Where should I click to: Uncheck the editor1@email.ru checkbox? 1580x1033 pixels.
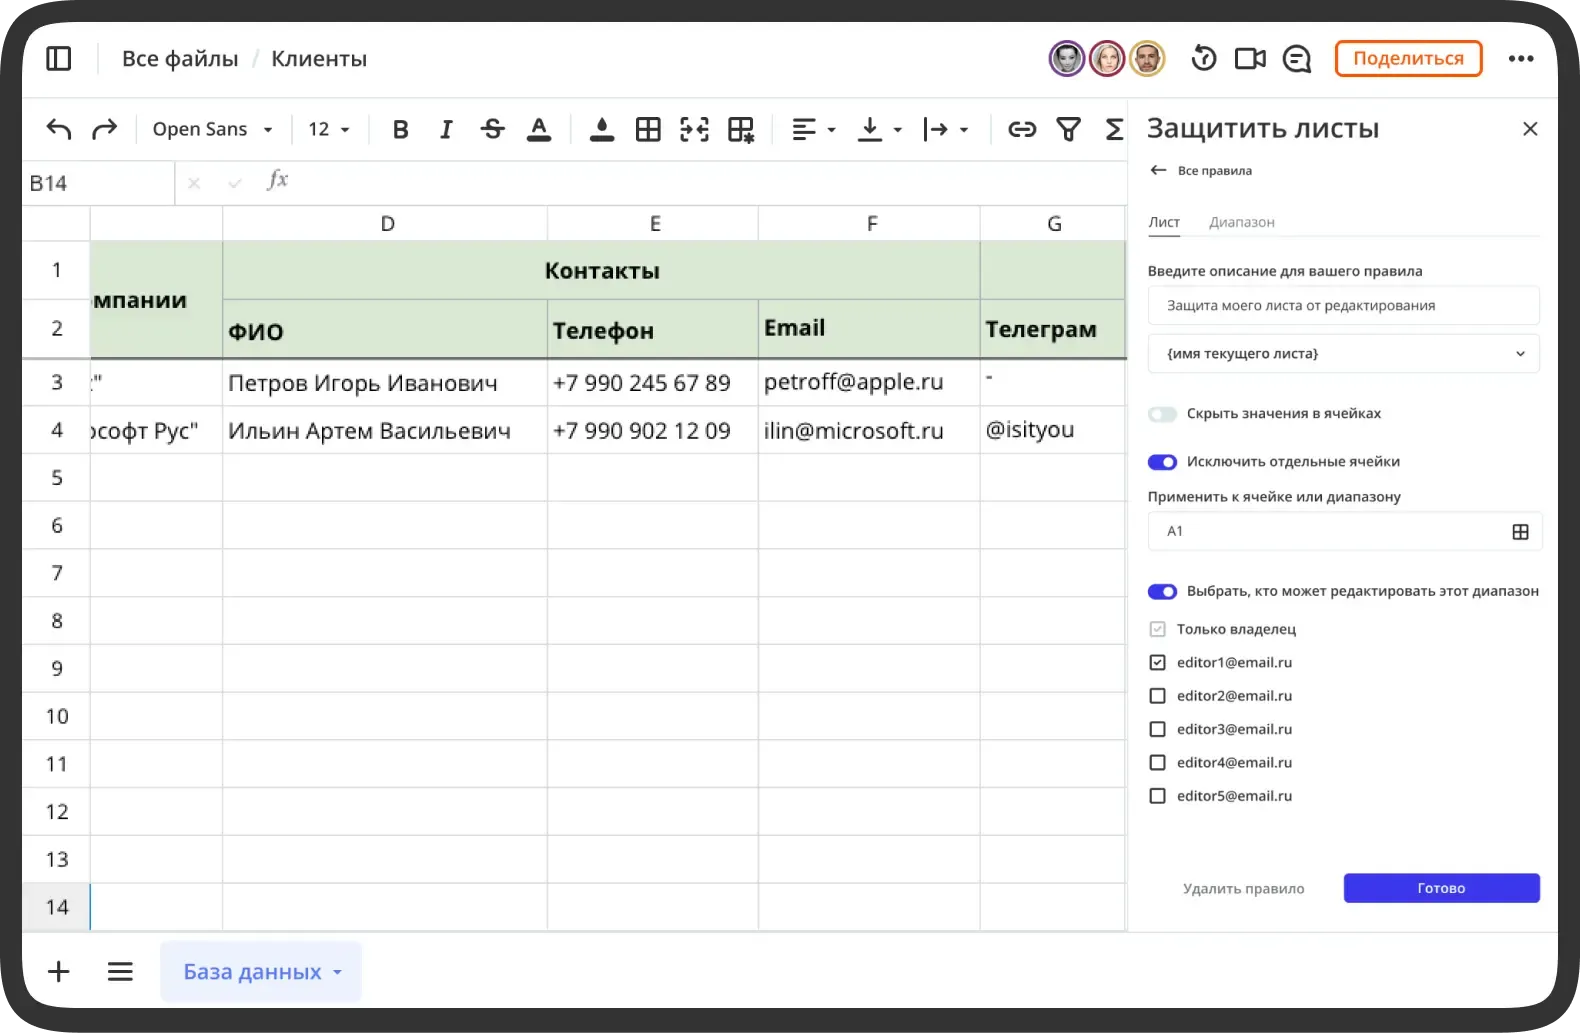coord(1157,663)
